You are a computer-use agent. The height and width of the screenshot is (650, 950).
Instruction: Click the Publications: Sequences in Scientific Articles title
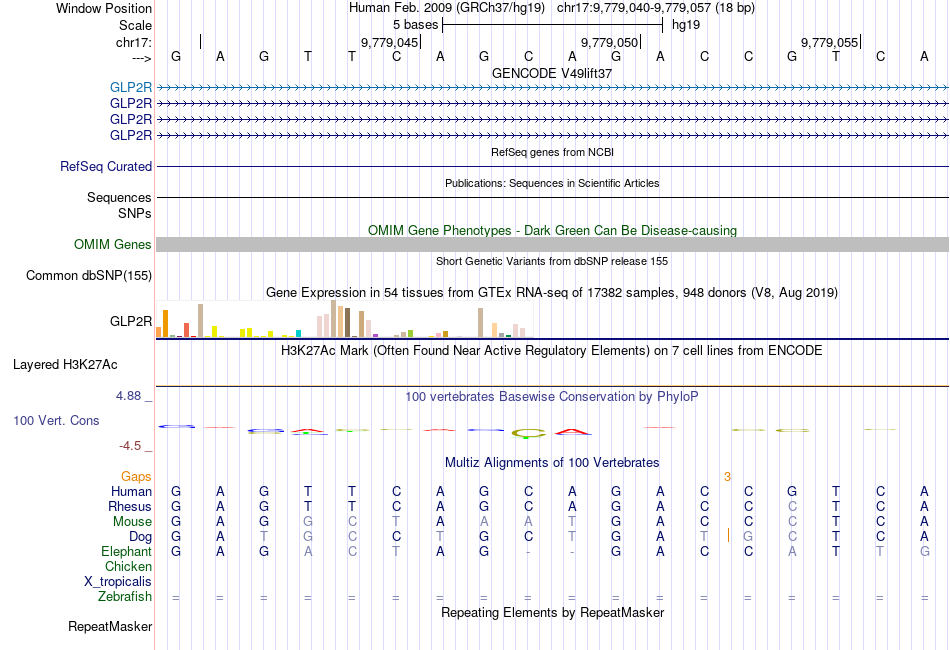552,183
